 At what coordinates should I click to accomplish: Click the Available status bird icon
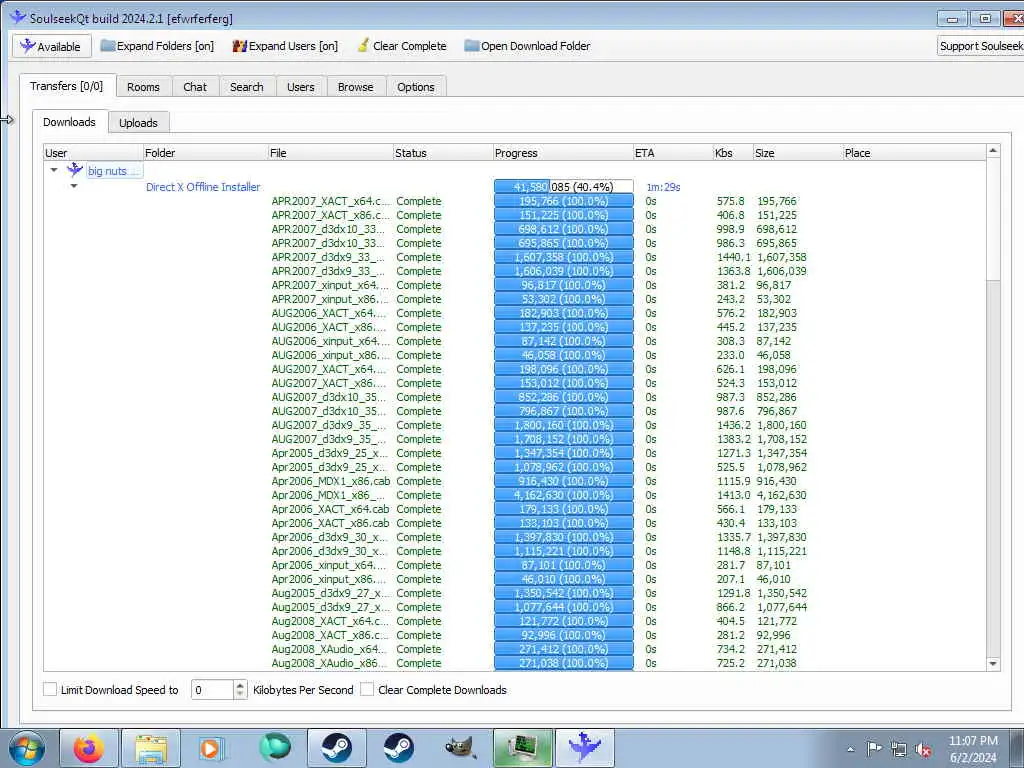(x=27, y=46)
